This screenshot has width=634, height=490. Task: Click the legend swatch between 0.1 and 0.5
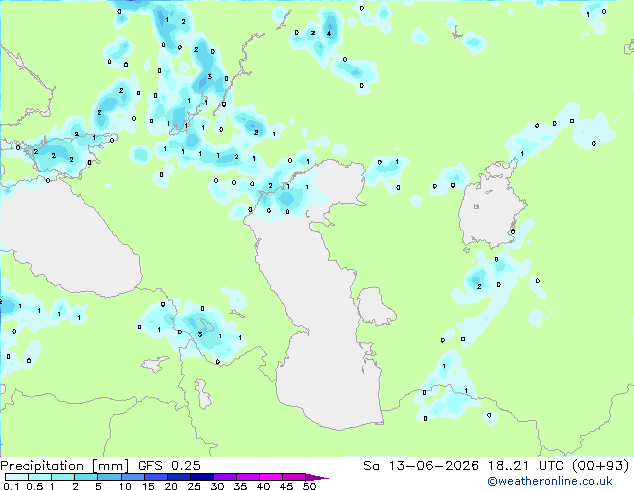[x=17, y=477]
